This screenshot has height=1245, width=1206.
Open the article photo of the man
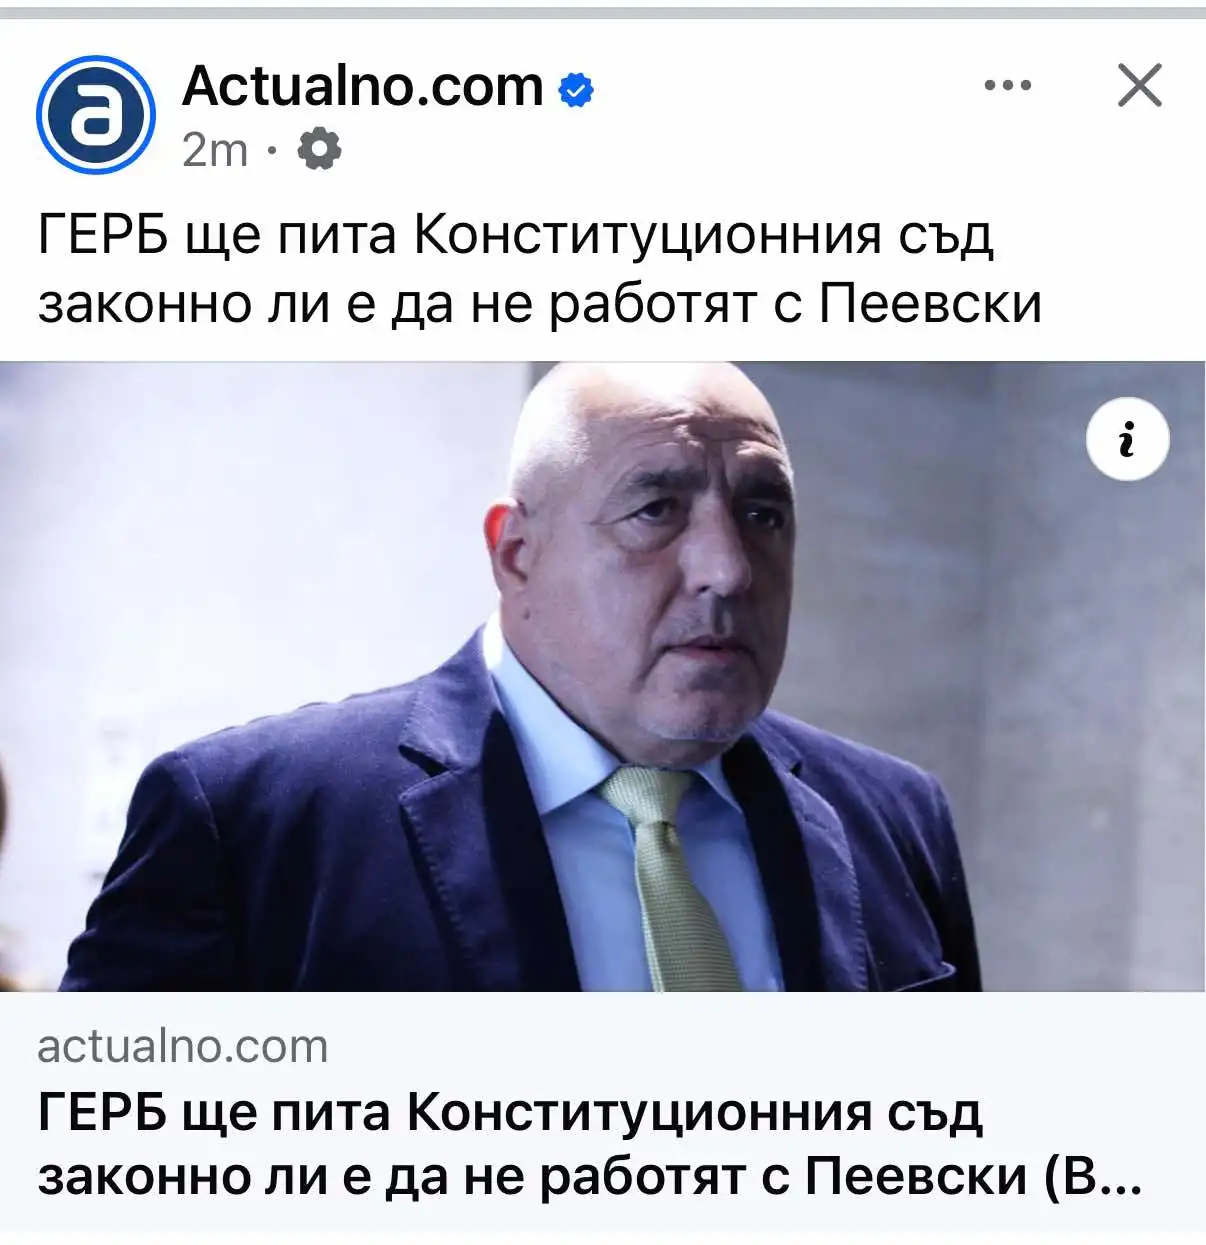(x=603, y=676)
